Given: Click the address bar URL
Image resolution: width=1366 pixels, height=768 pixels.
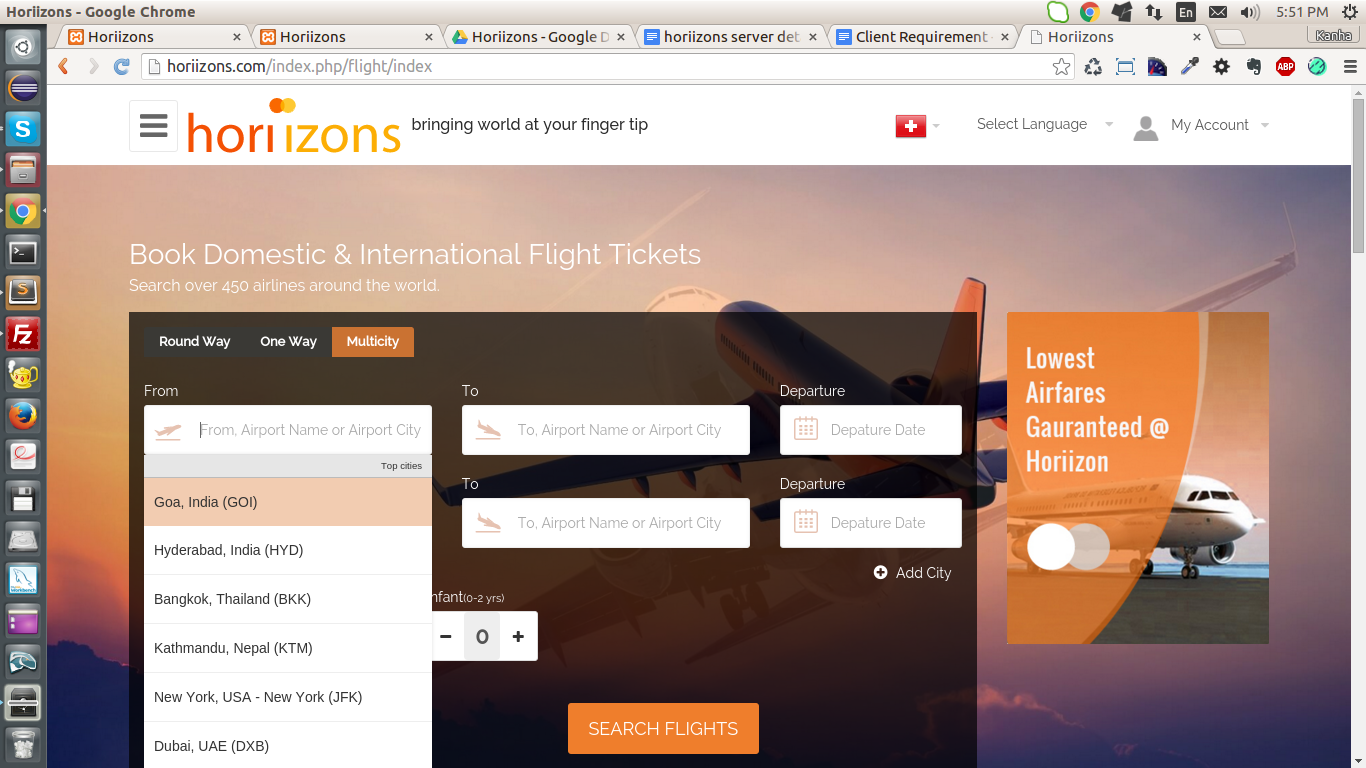Looking at the screenshot, I should pos(300,67).
